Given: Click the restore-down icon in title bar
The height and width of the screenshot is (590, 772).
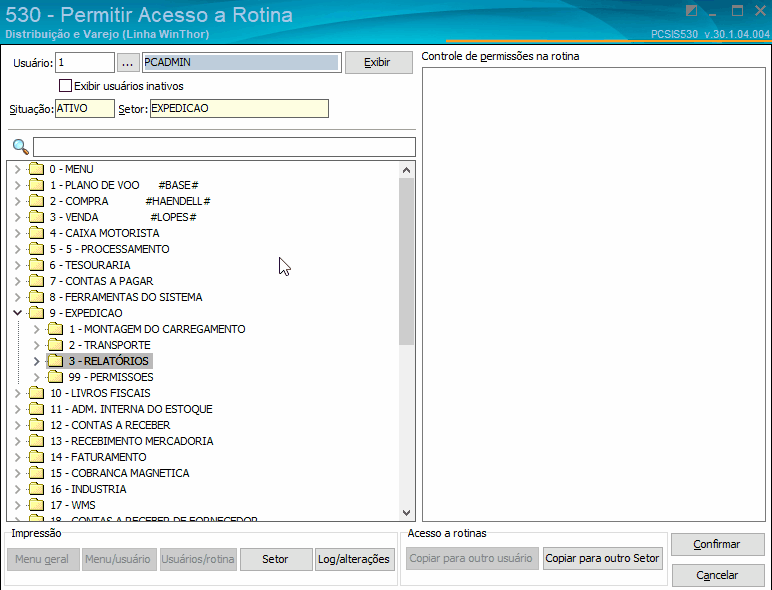Looking at the screenshot, I should [x=691, y=11].
